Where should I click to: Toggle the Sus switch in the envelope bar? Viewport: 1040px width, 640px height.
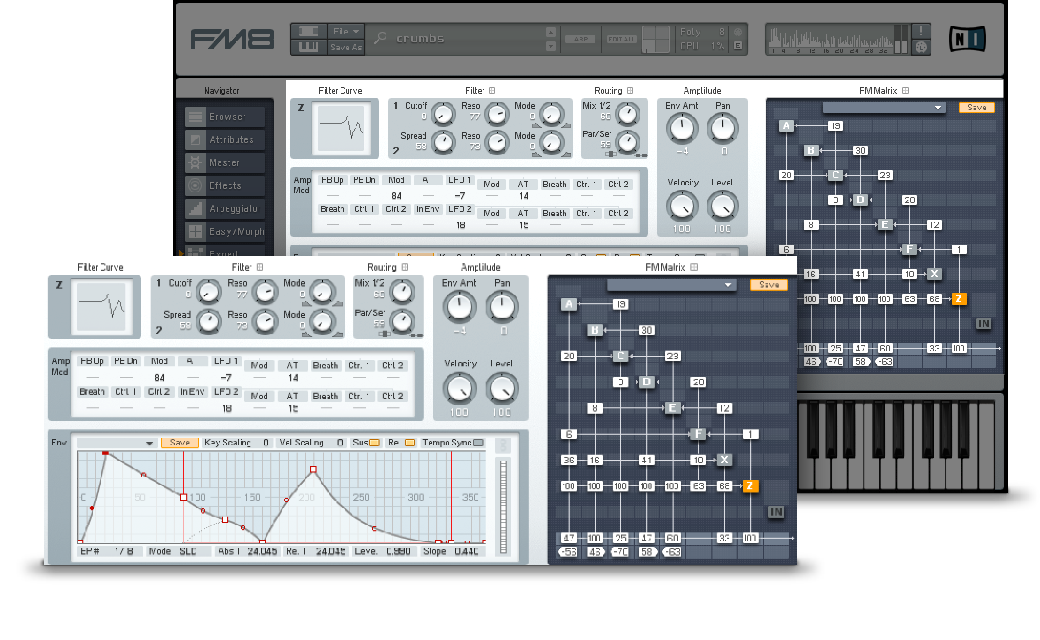(375, 442)
